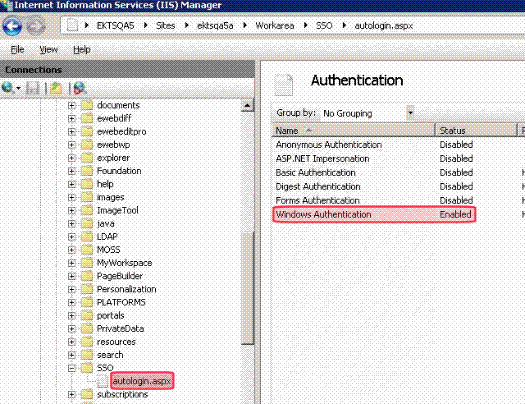Select the search tree item
The width and height of the screenshot is (525, 404).
[x=110, y=355]
